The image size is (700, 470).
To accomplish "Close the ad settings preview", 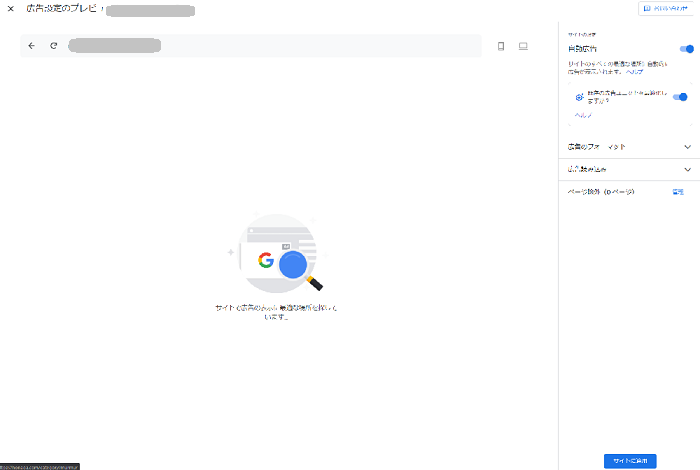I will pos(11,8).
